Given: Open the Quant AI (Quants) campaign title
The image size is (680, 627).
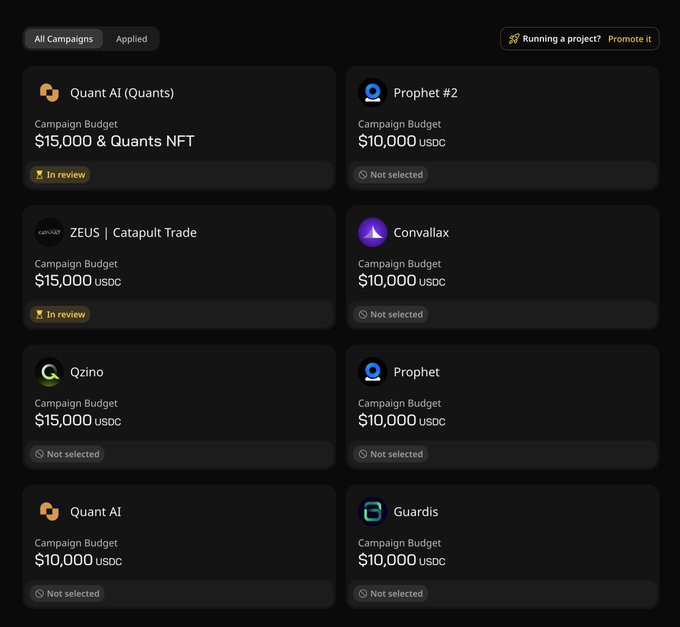Looking at the screenshot, I should [122, 93].
